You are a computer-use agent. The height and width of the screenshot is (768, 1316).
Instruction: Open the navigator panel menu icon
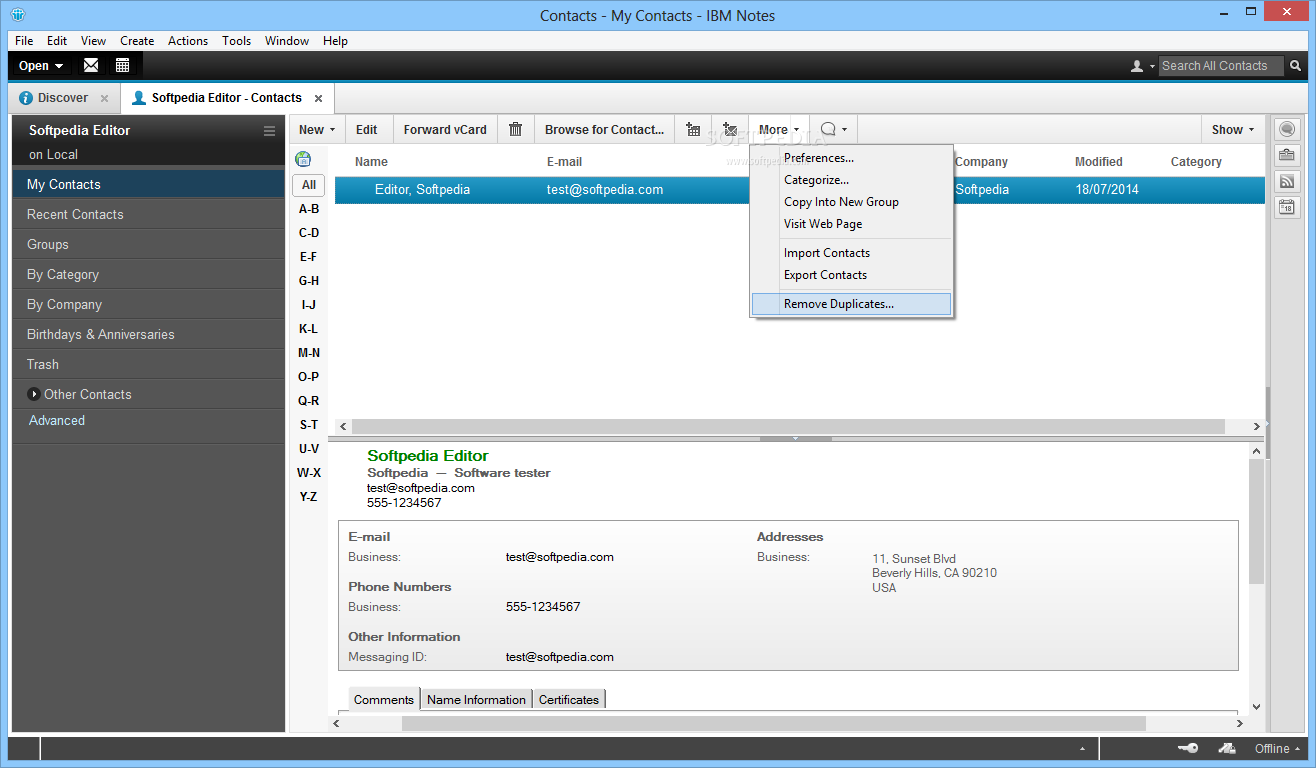pos(269,131)
